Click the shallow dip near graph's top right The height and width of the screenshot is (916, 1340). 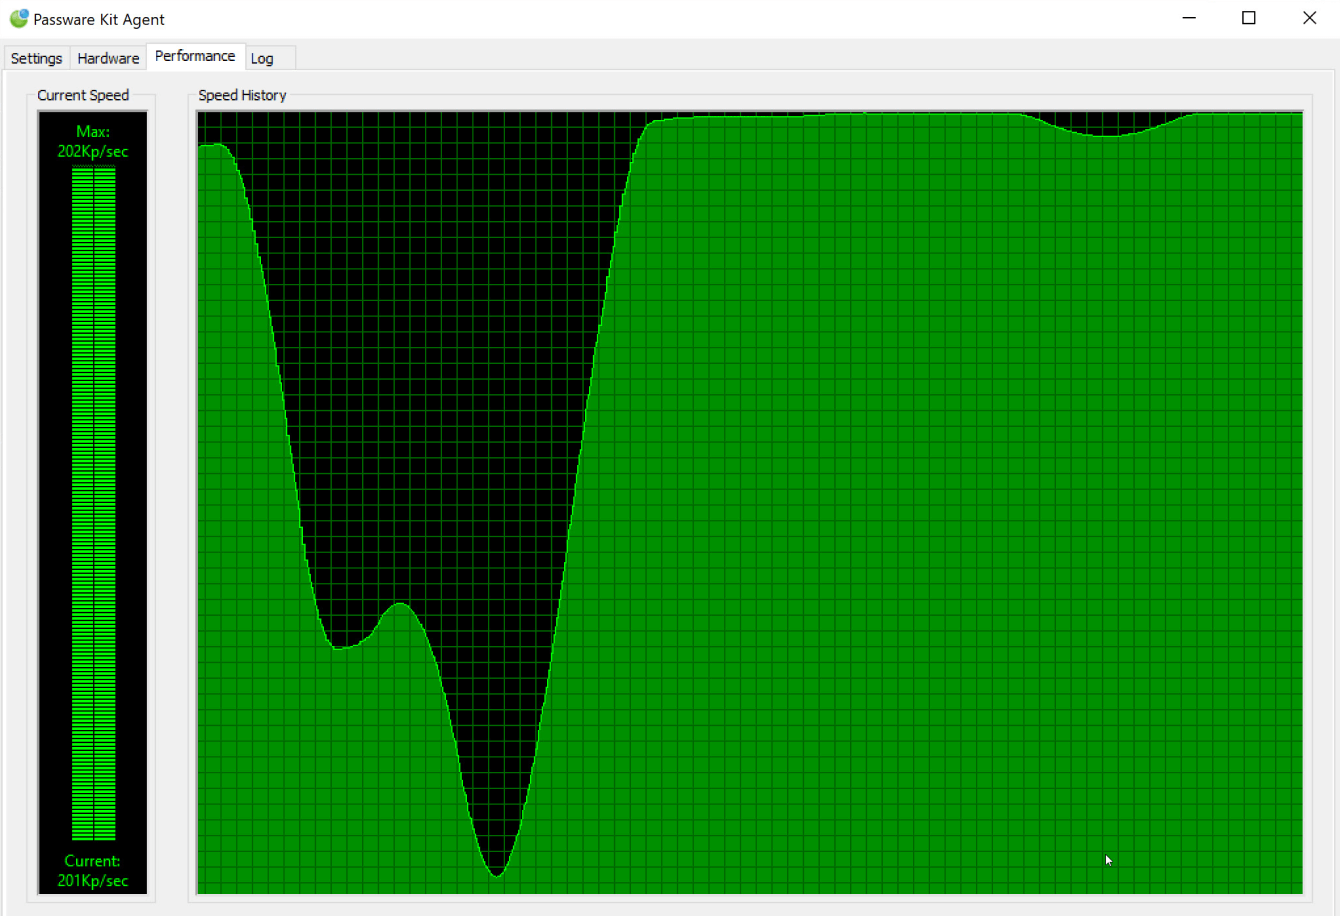1105,136
